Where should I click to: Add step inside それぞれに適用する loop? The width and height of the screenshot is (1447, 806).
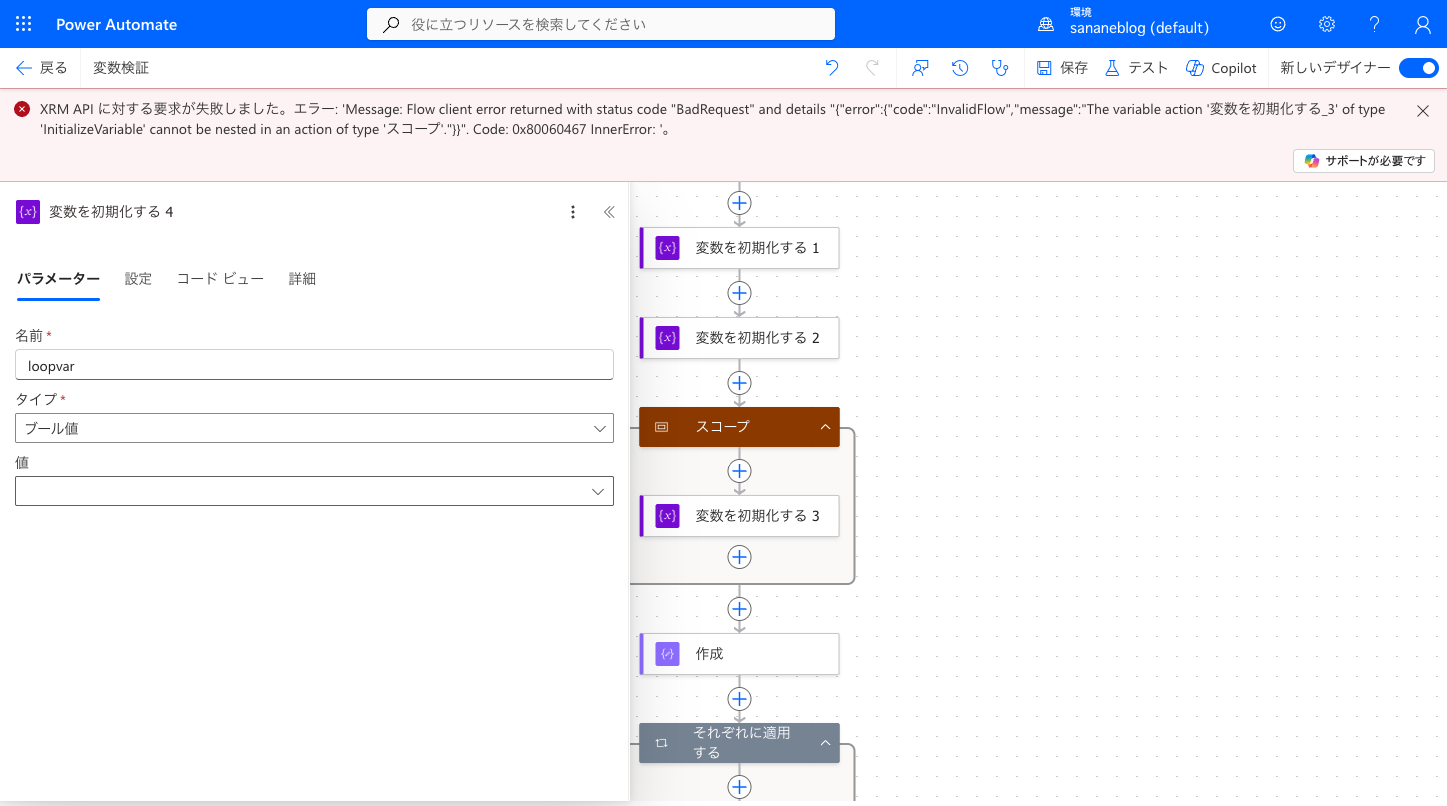739,787
